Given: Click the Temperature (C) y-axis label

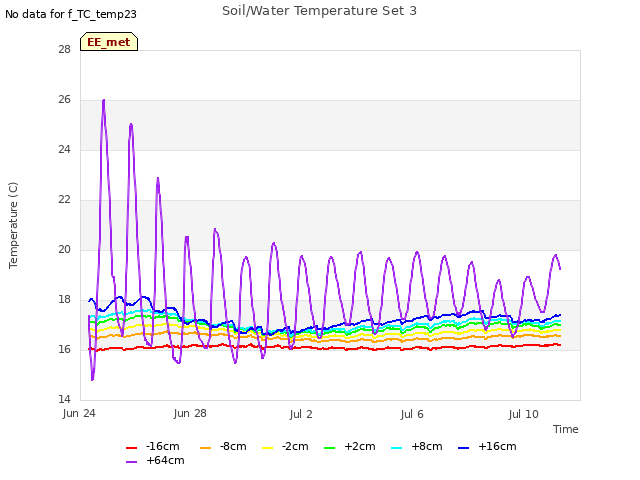Looking at the screenshot, I should tap(13, 225).
